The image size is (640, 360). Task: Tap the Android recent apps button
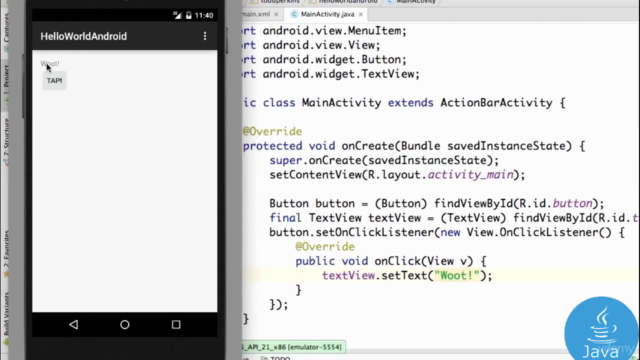(x=176, y=324)
